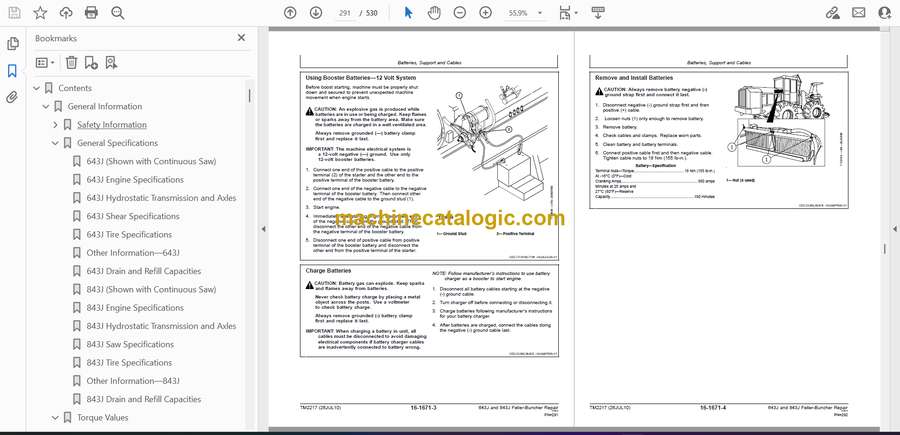The width and height of the screenshot is (900, 435).
Task: Go to previous page arrow icon
Action: [290, 13]
